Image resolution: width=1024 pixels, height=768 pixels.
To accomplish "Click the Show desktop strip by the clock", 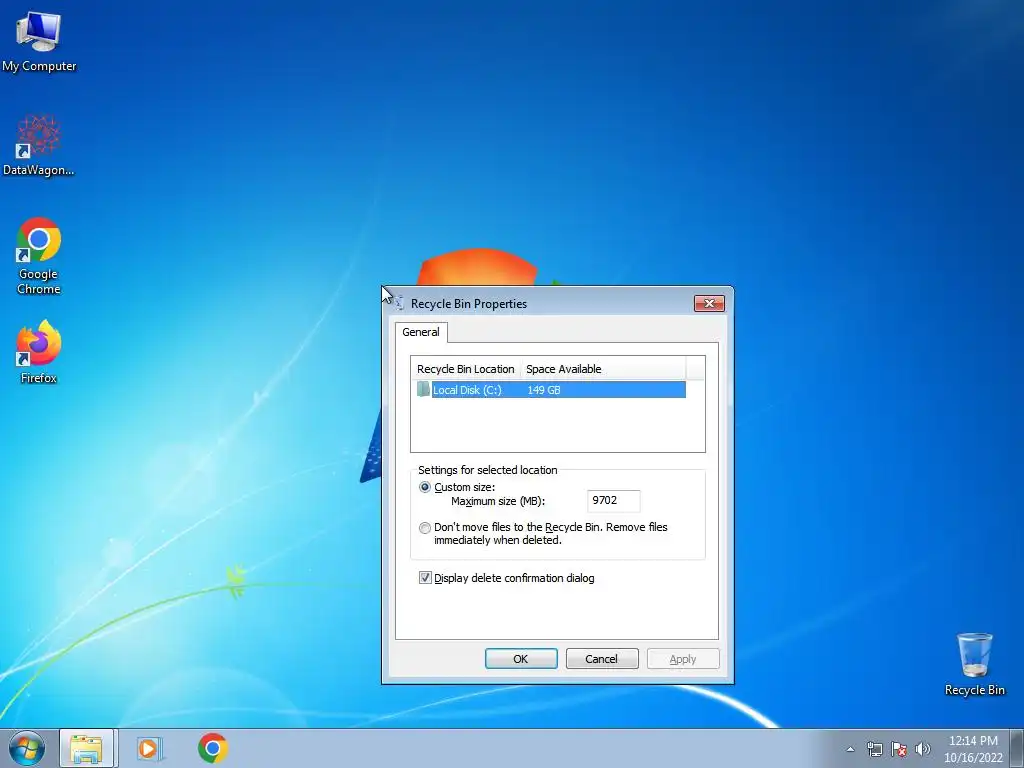I will coord(1017,748).
